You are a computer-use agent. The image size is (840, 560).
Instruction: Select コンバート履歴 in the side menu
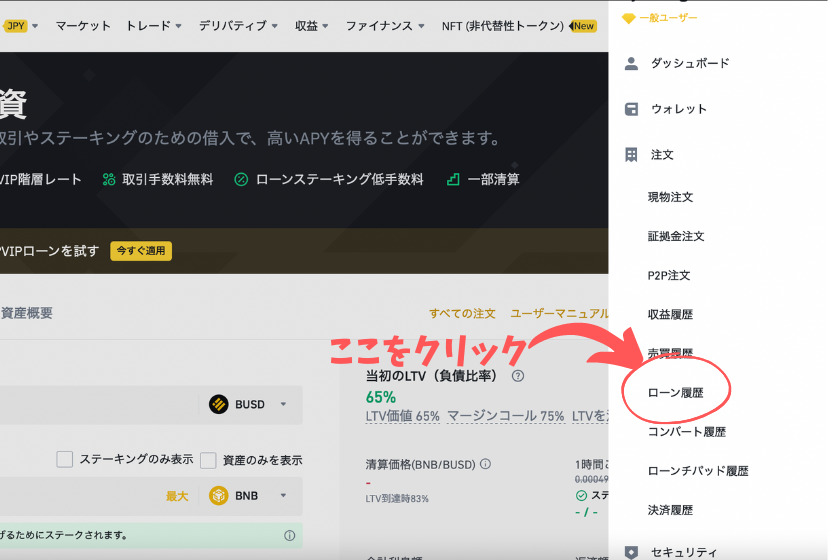tap(687, 432)
